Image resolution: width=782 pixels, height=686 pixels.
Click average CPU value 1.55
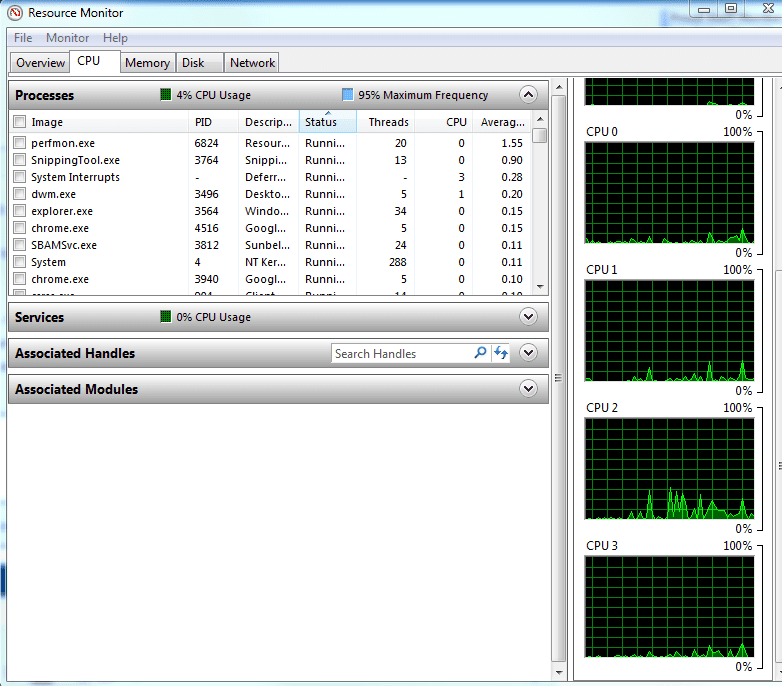pyautogui.click(x=512, y=143)
